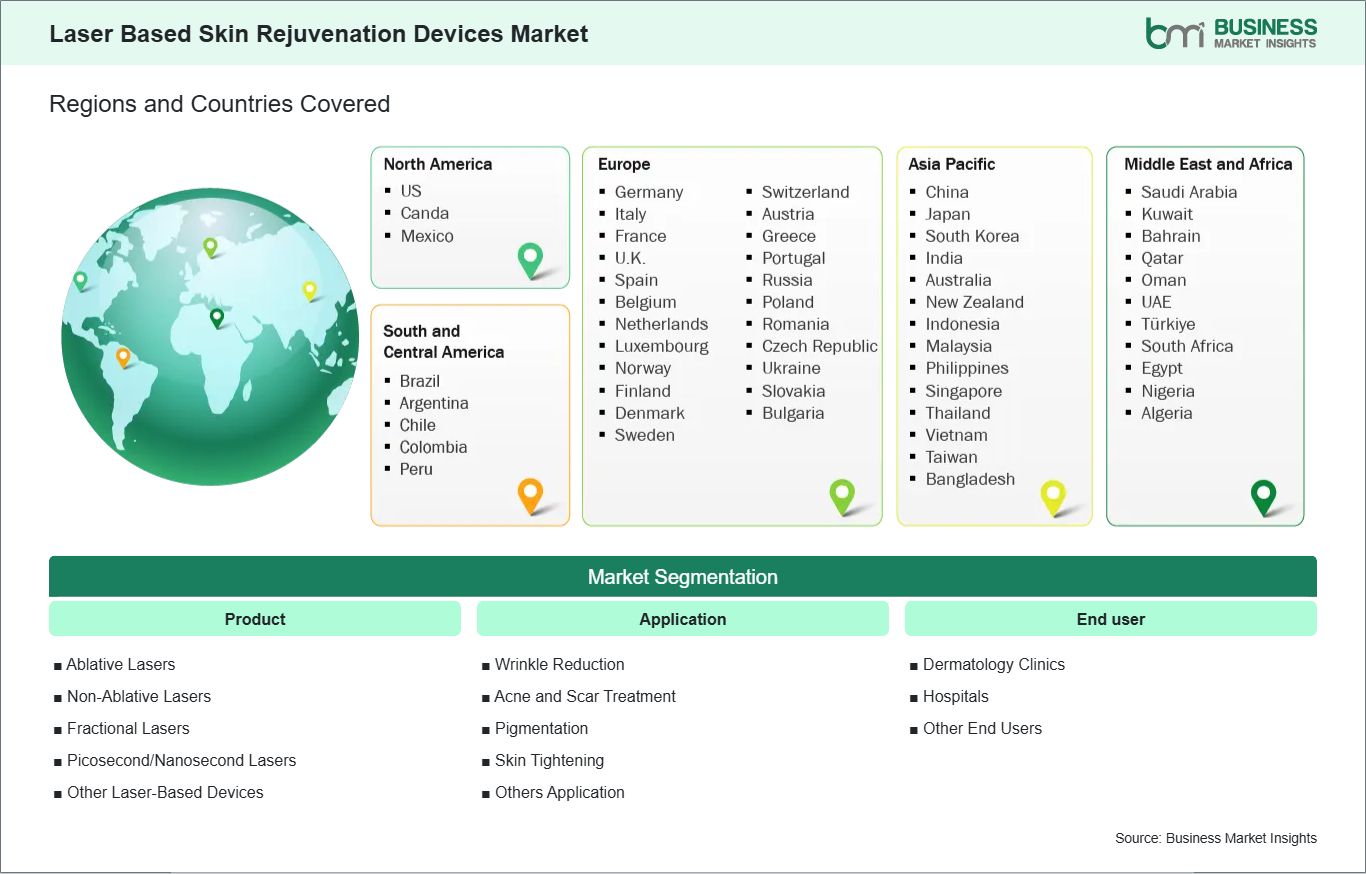Click 'Bangladesh' in Asia Pacific list
Viewport: 1366px width, 874px height.
(970, 479)
